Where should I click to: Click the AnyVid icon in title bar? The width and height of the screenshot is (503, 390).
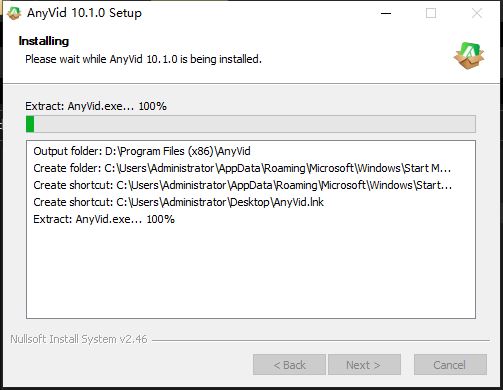pyautogui.click(x=14, y=13)
